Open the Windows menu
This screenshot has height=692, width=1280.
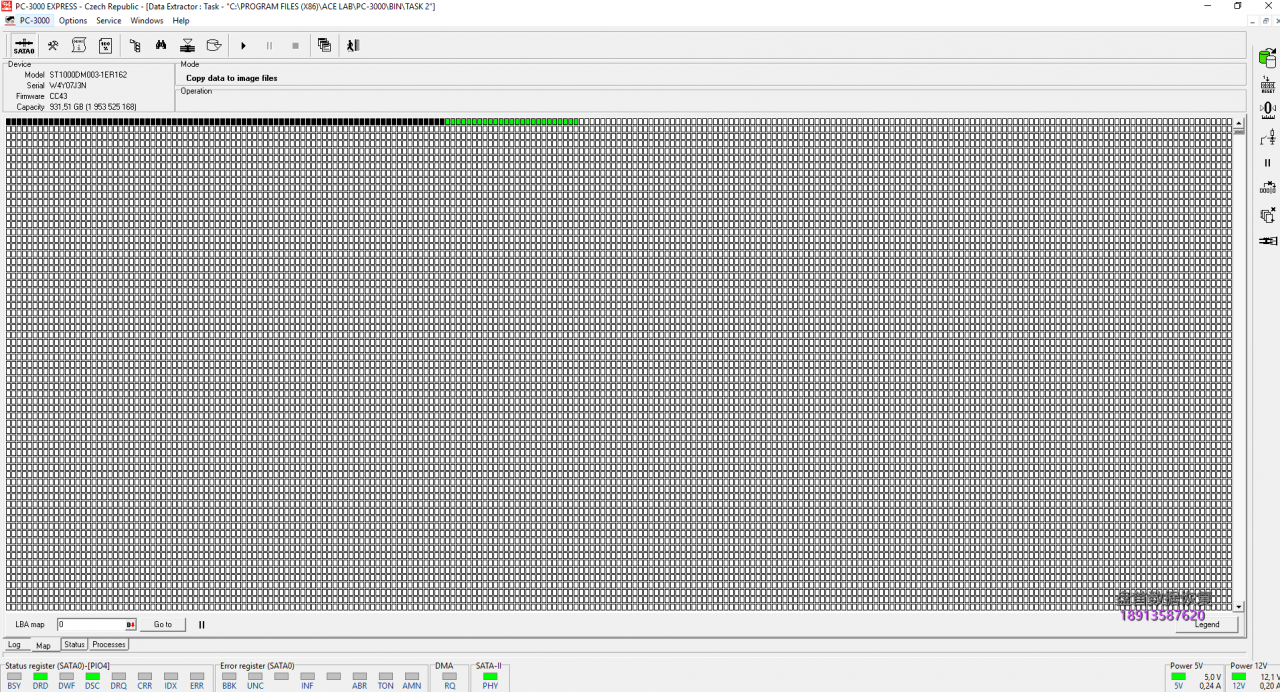click(147, 20)
